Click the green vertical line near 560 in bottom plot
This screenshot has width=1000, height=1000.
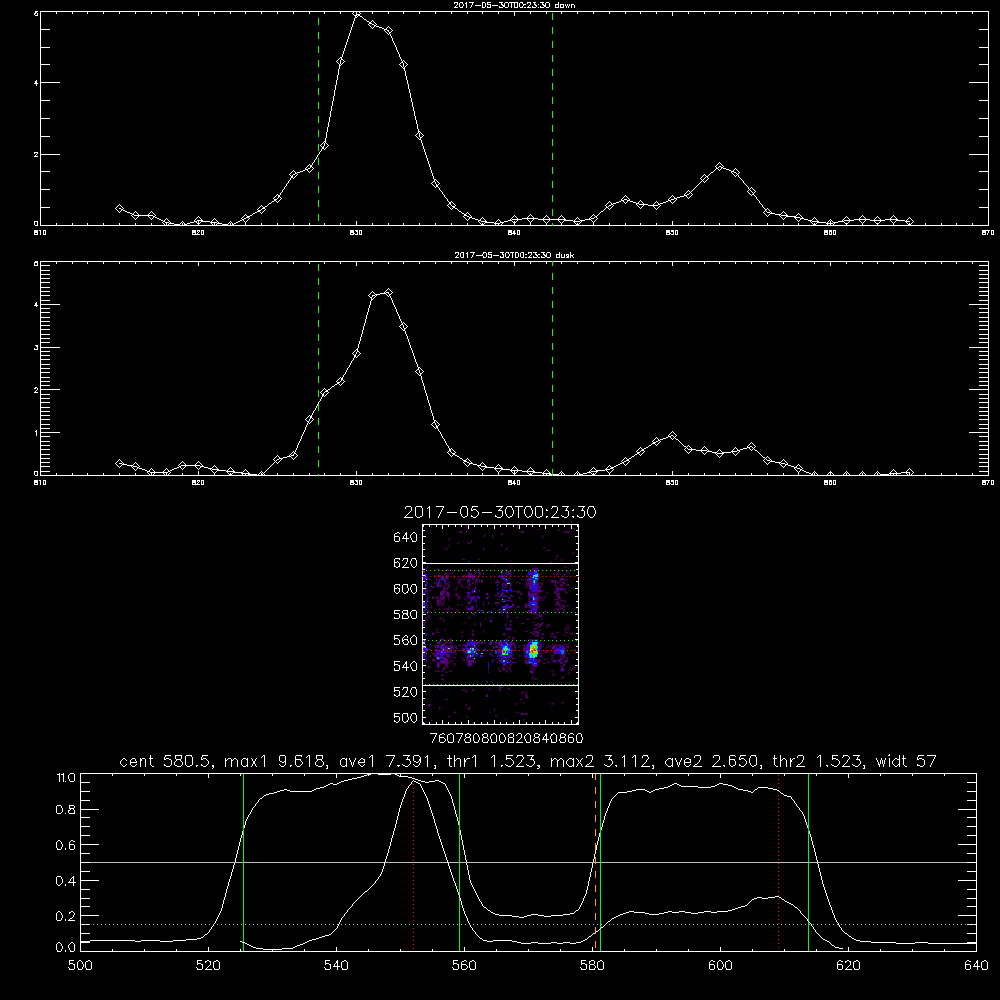pos(459,861)
